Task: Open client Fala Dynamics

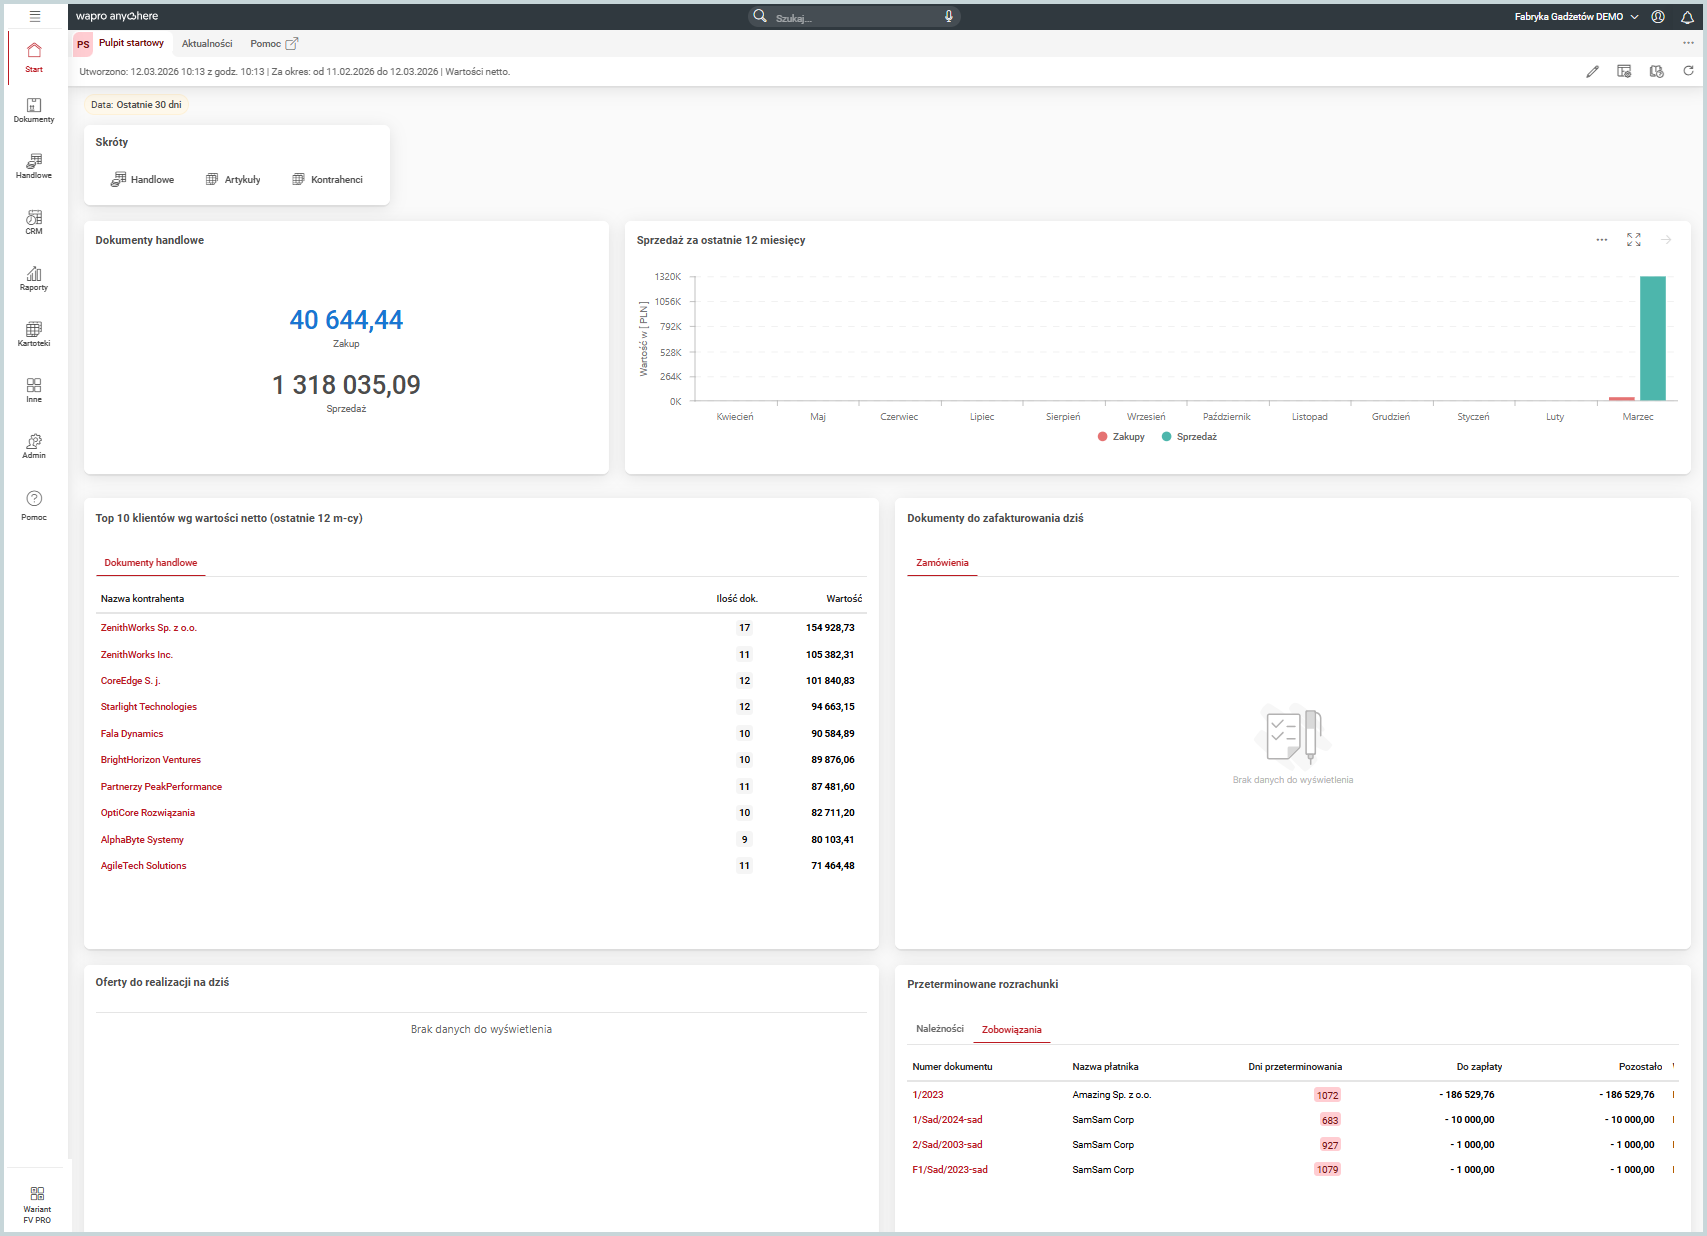Action: coord(132,734)
